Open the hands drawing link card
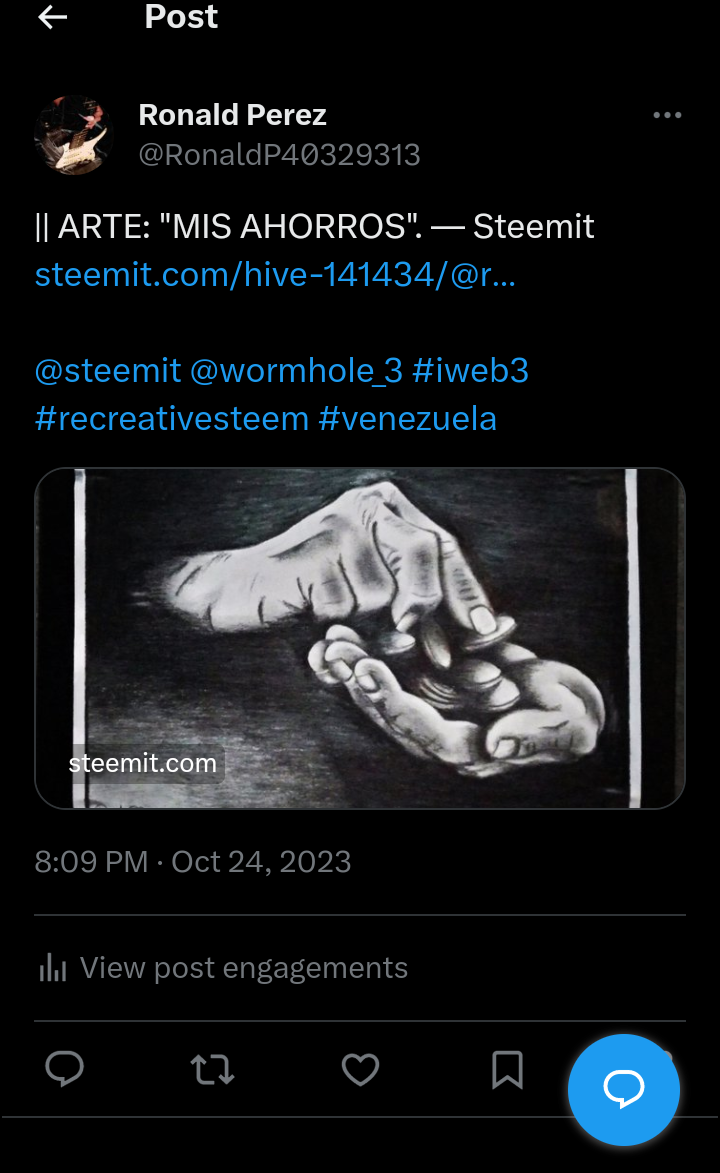720x1173 pixels. 360,638
